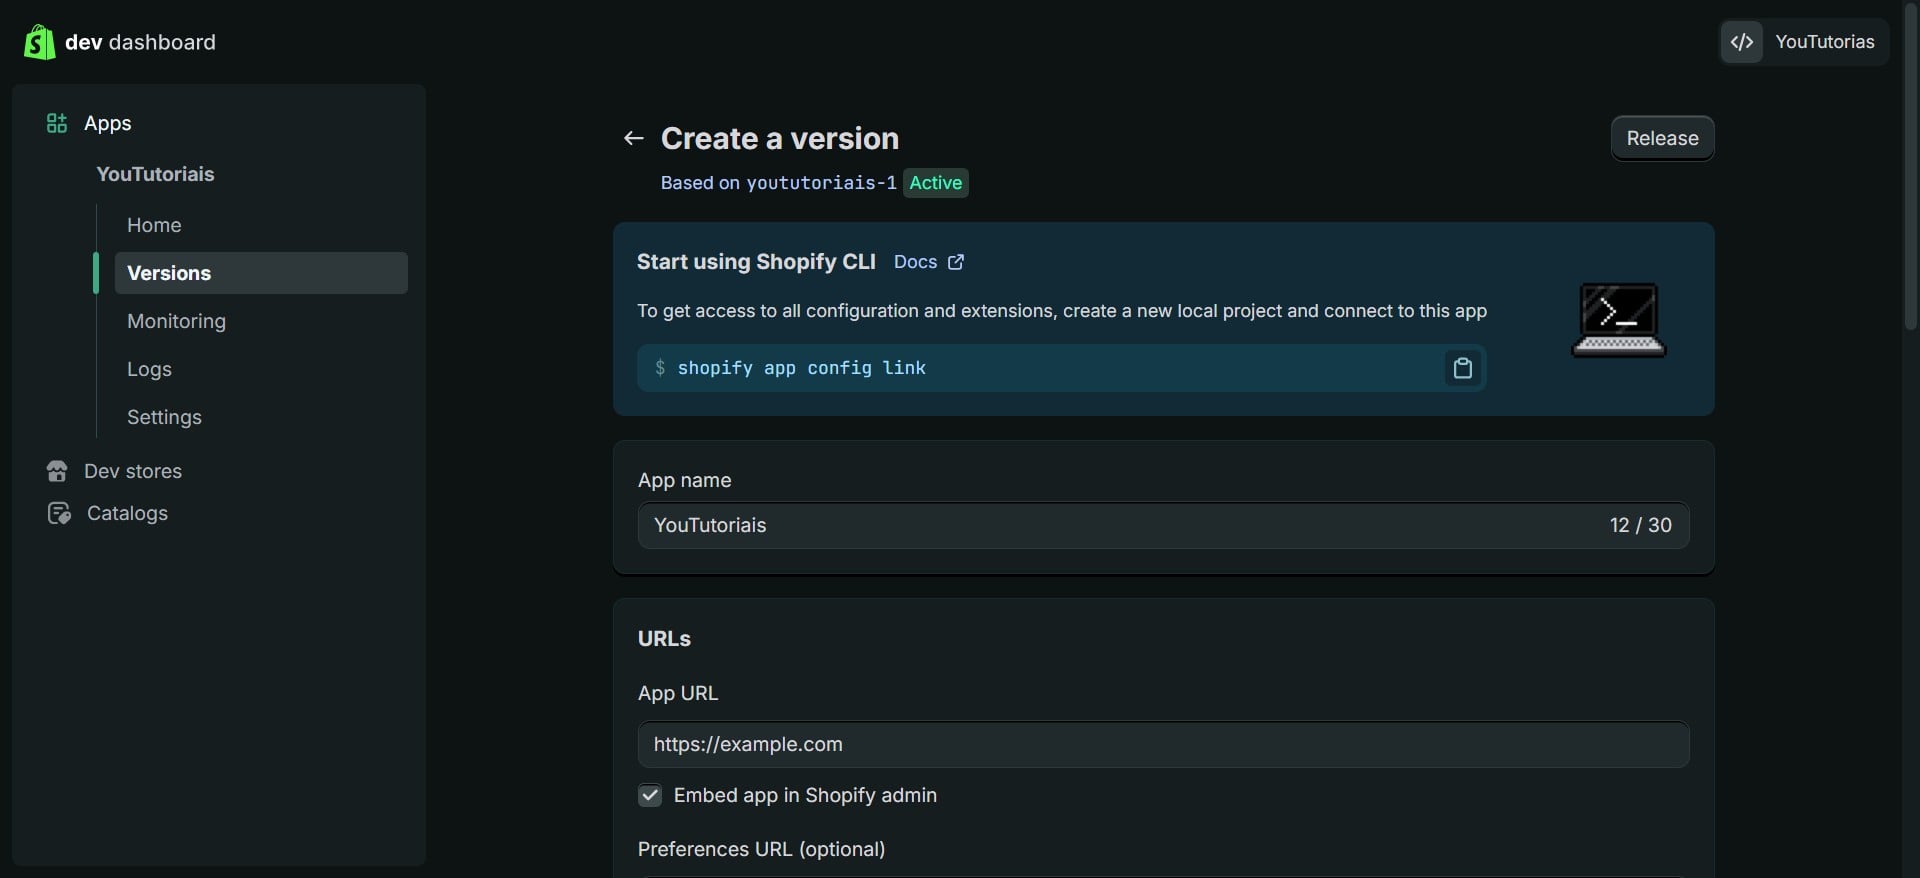Click the 12 / 30 character counter
The image size is (1920, 878).
1640,525
